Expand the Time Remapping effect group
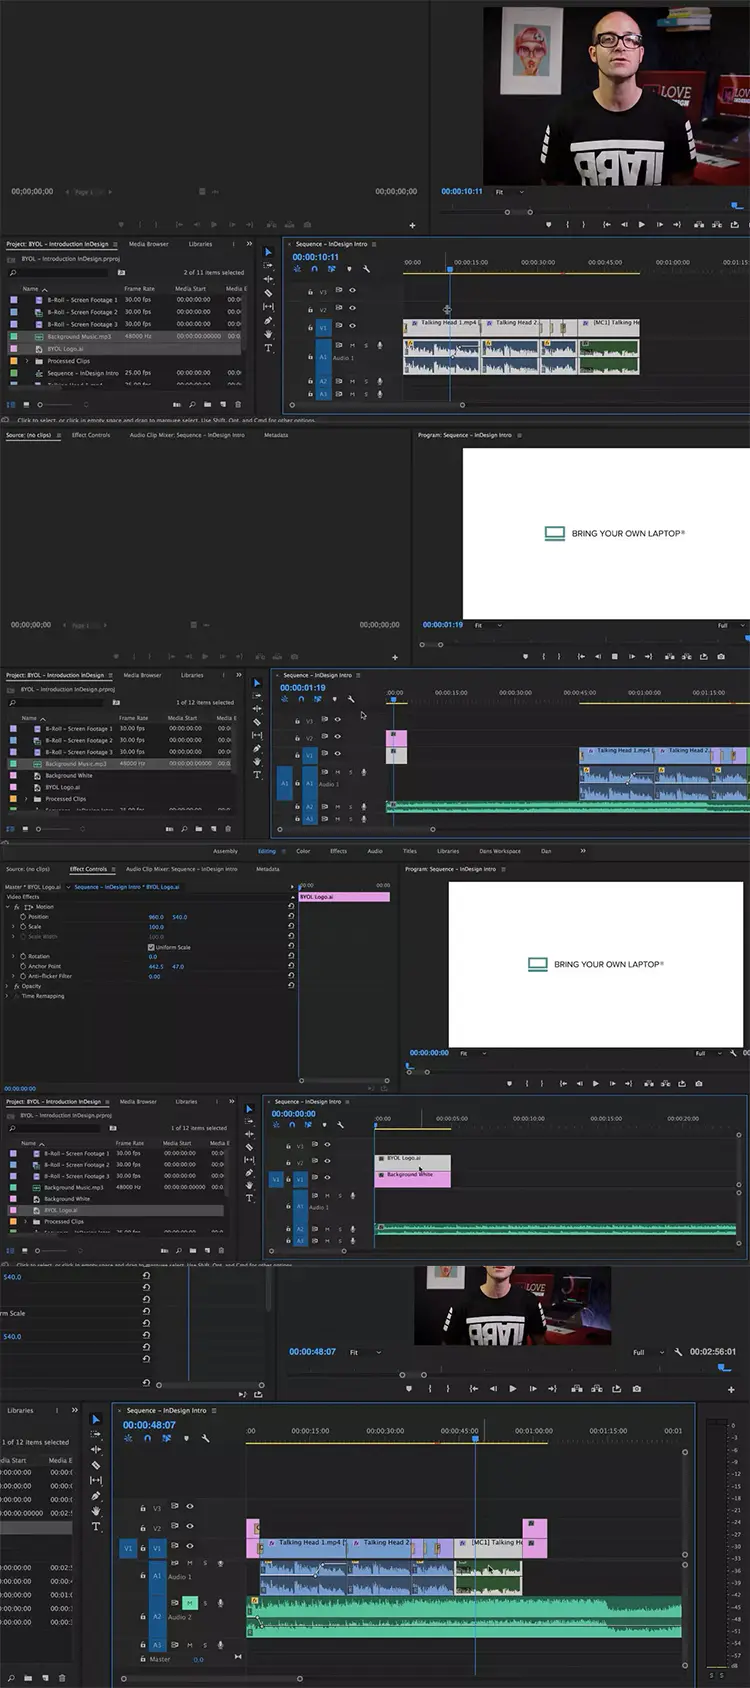 [8, 996]
